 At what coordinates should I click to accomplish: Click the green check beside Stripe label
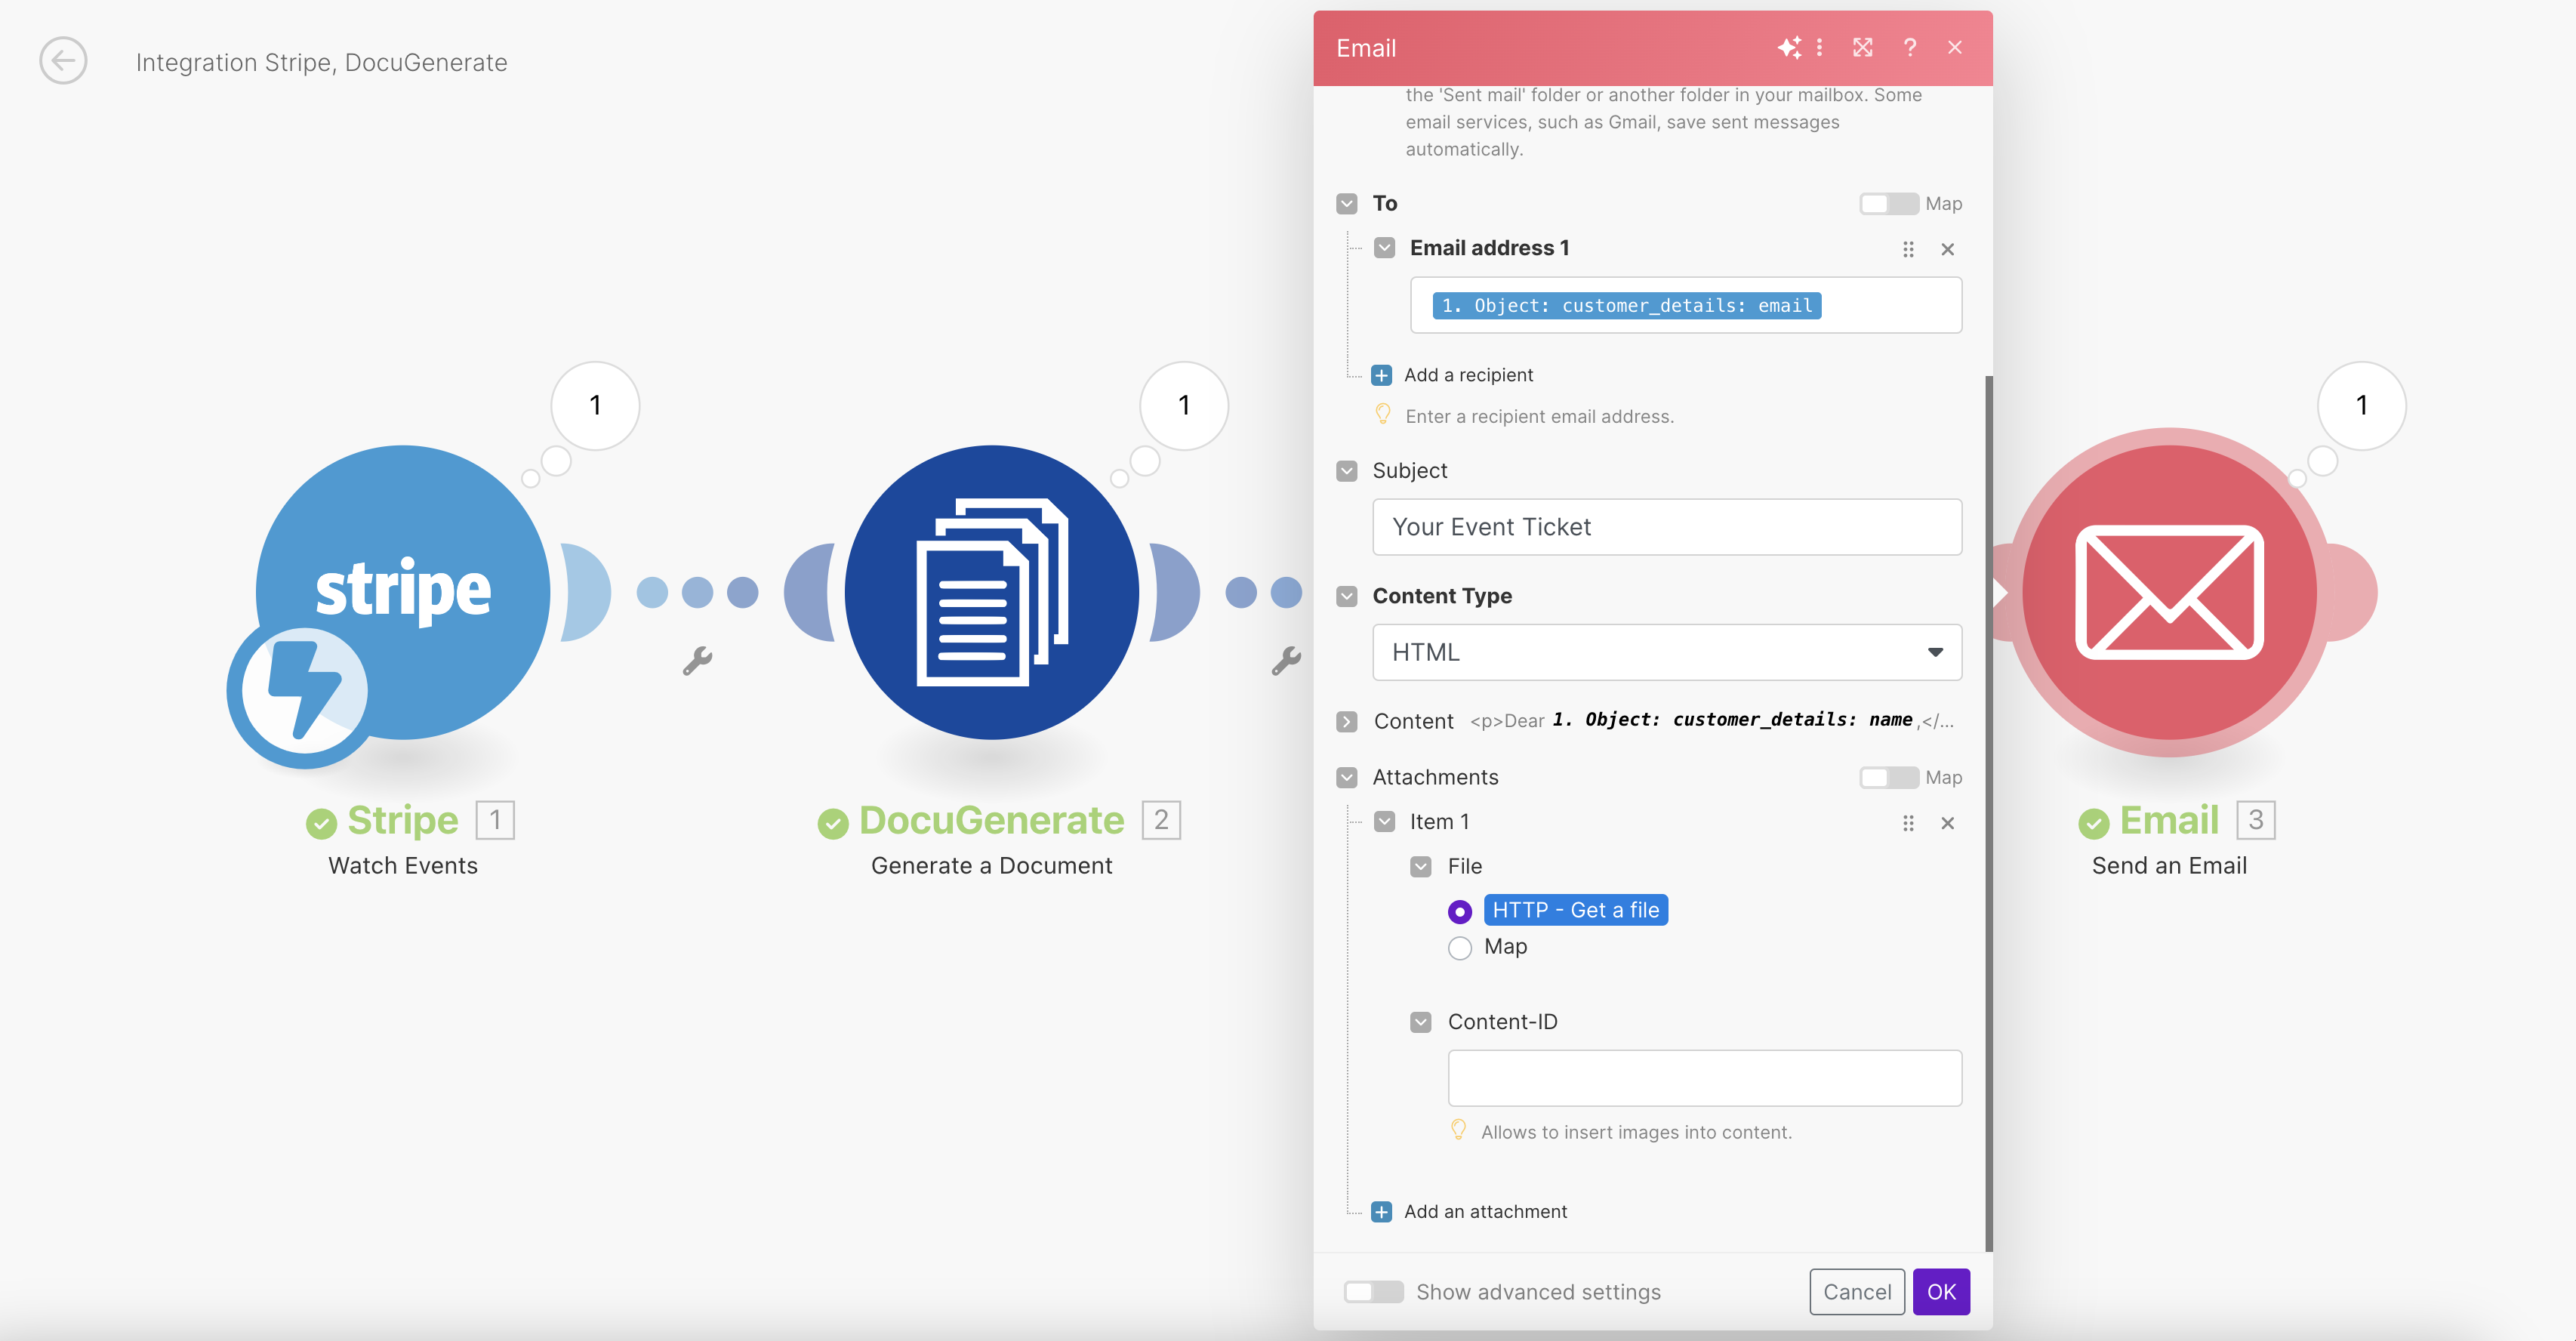coord(321,823)
